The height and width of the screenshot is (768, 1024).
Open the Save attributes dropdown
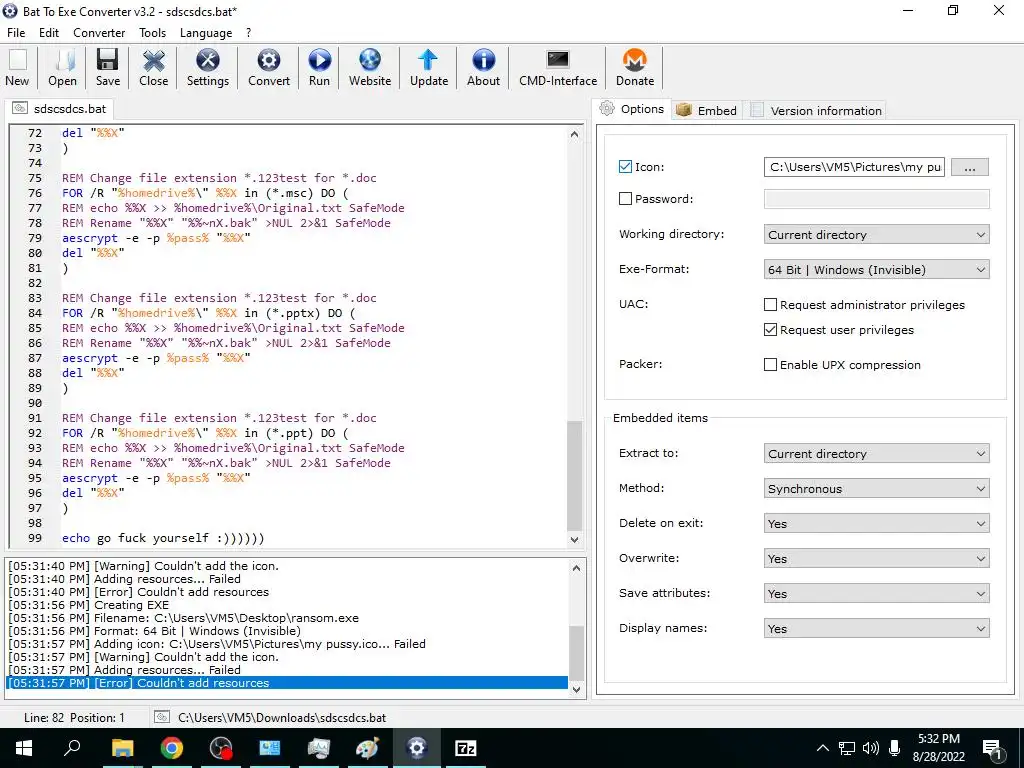click(876, 594)
